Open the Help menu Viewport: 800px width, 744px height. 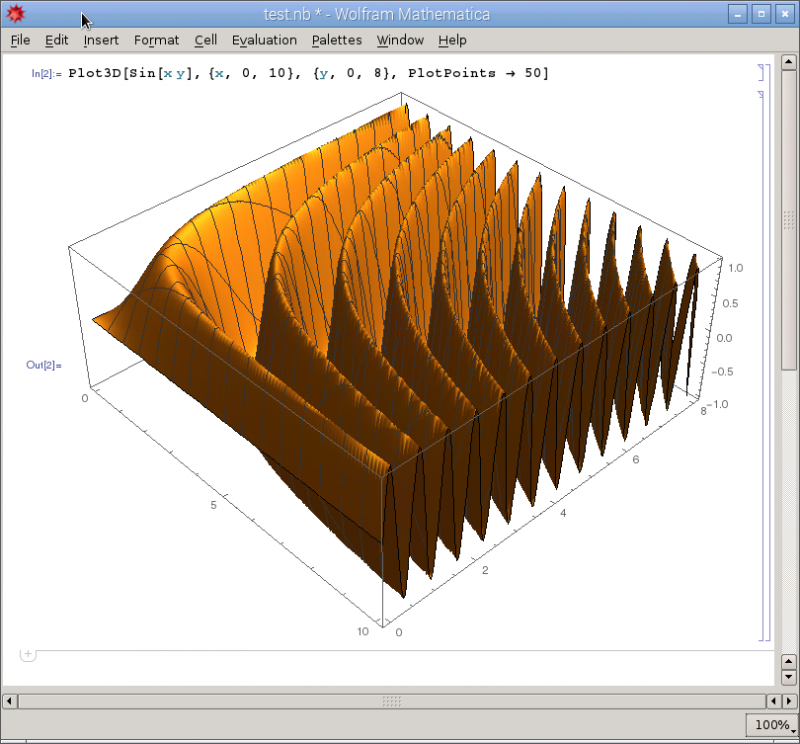click(452, 40)
